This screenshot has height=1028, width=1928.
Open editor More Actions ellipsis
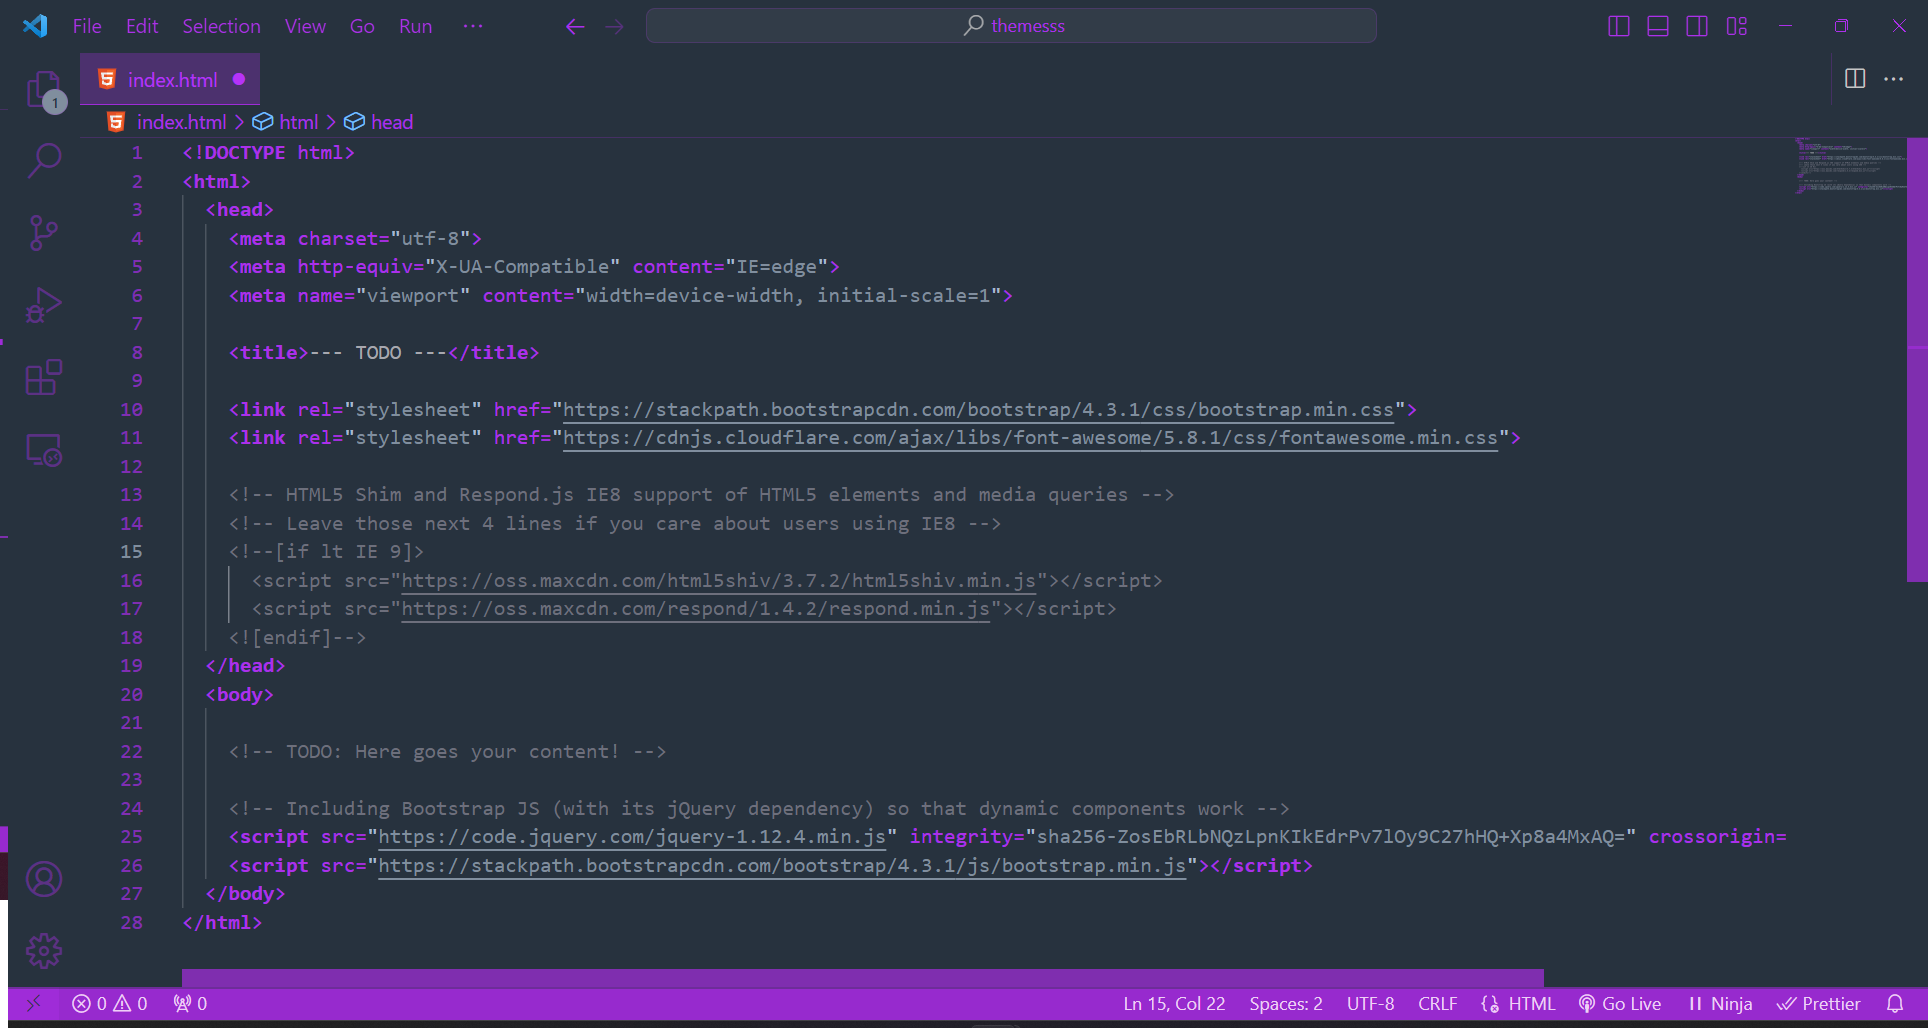(x=1894, y=78)
